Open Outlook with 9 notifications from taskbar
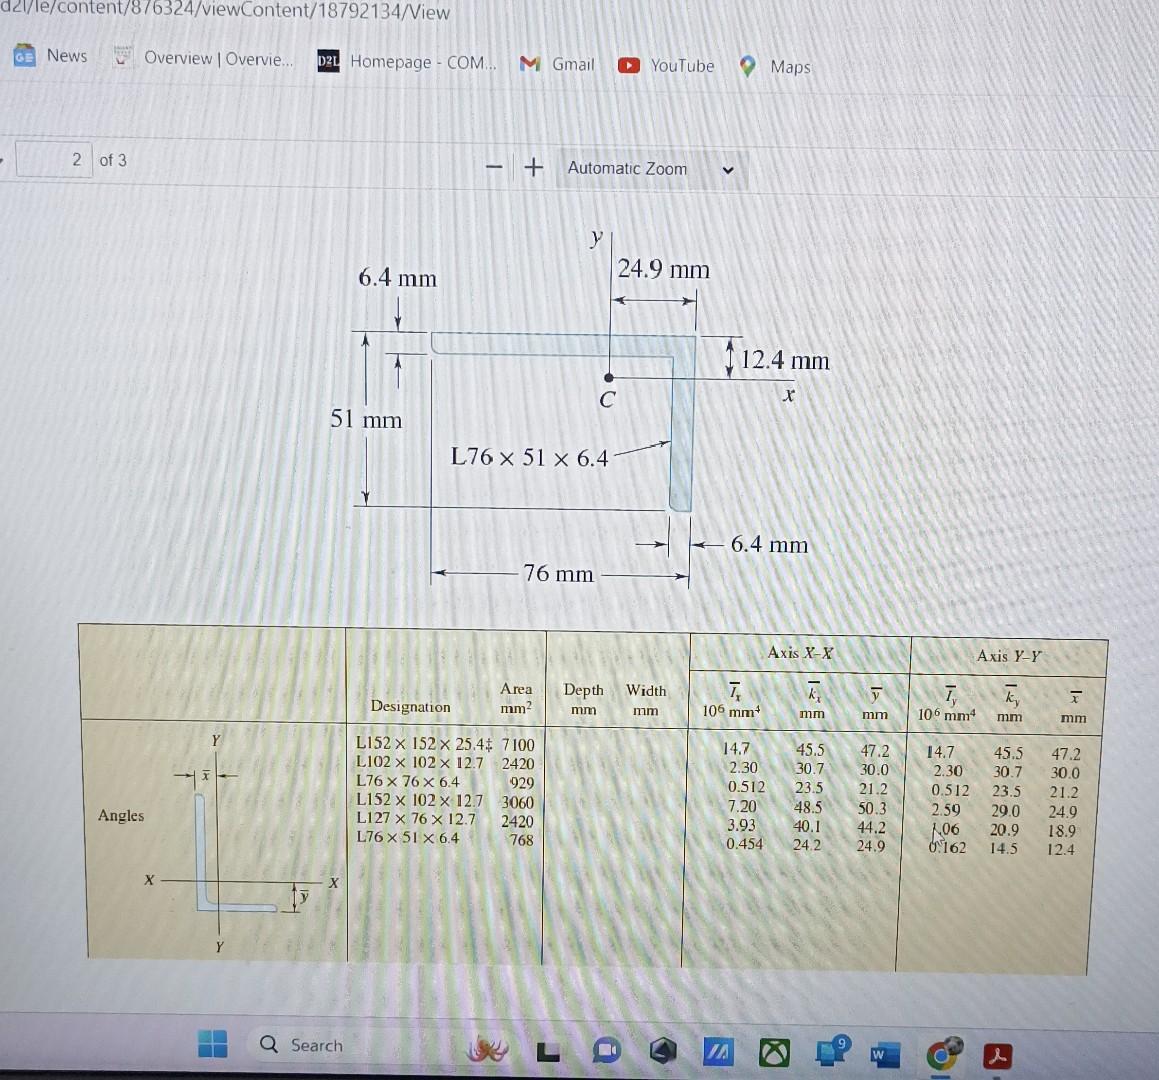 click(x=826, y=1052)
